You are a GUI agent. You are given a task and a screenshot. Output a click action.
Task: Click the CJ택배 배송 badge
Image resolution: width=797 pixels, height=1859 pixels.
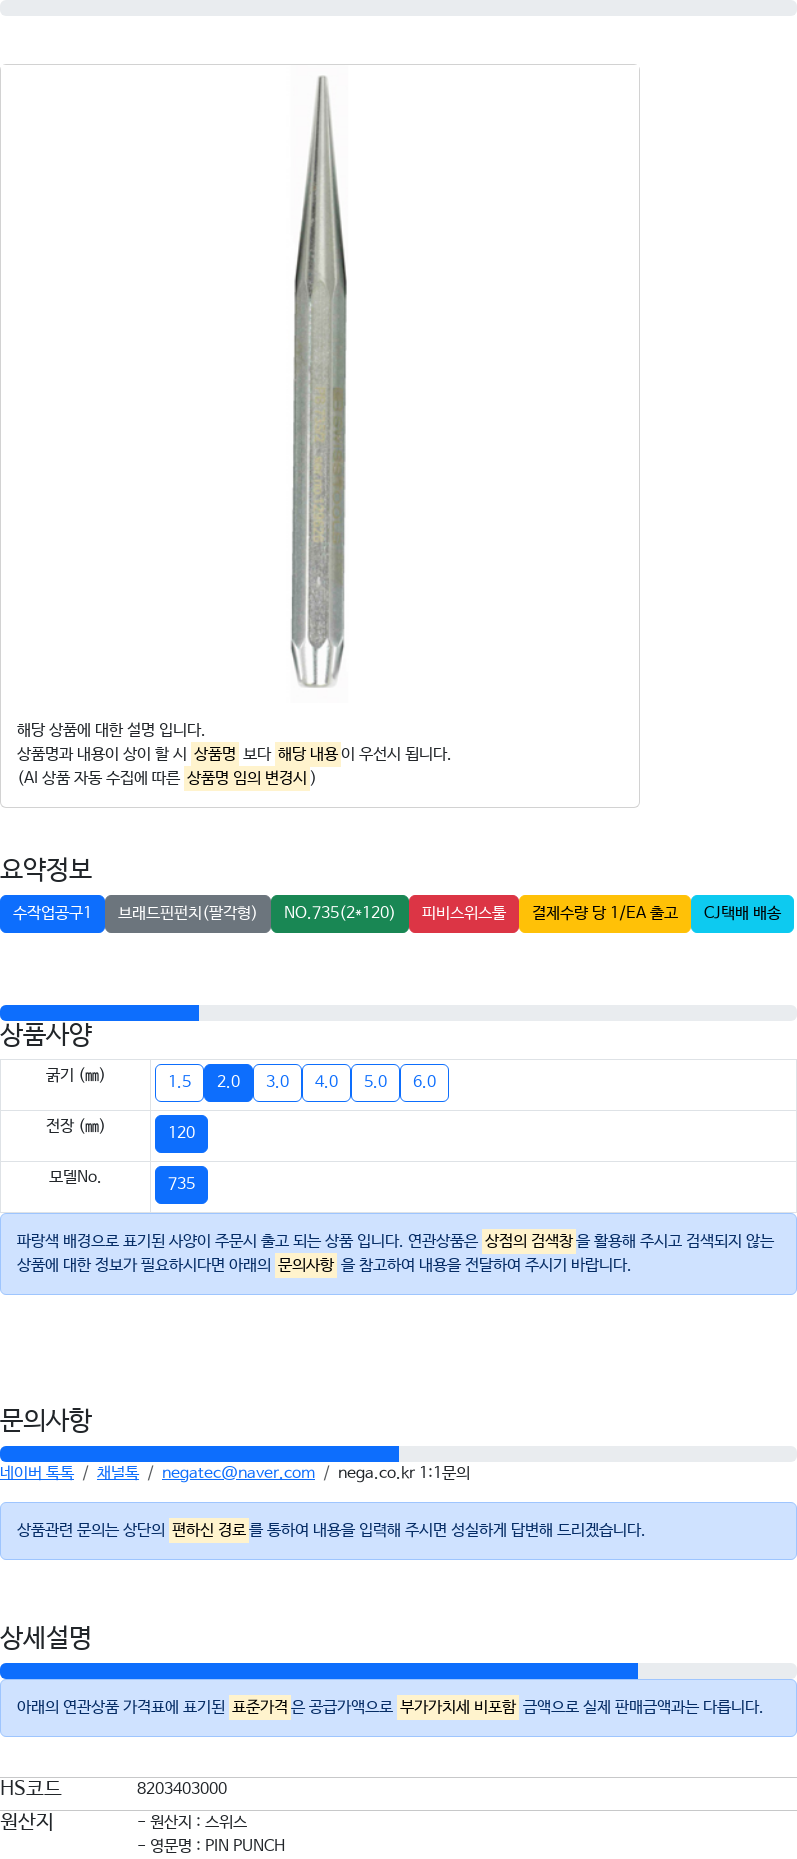742,914
